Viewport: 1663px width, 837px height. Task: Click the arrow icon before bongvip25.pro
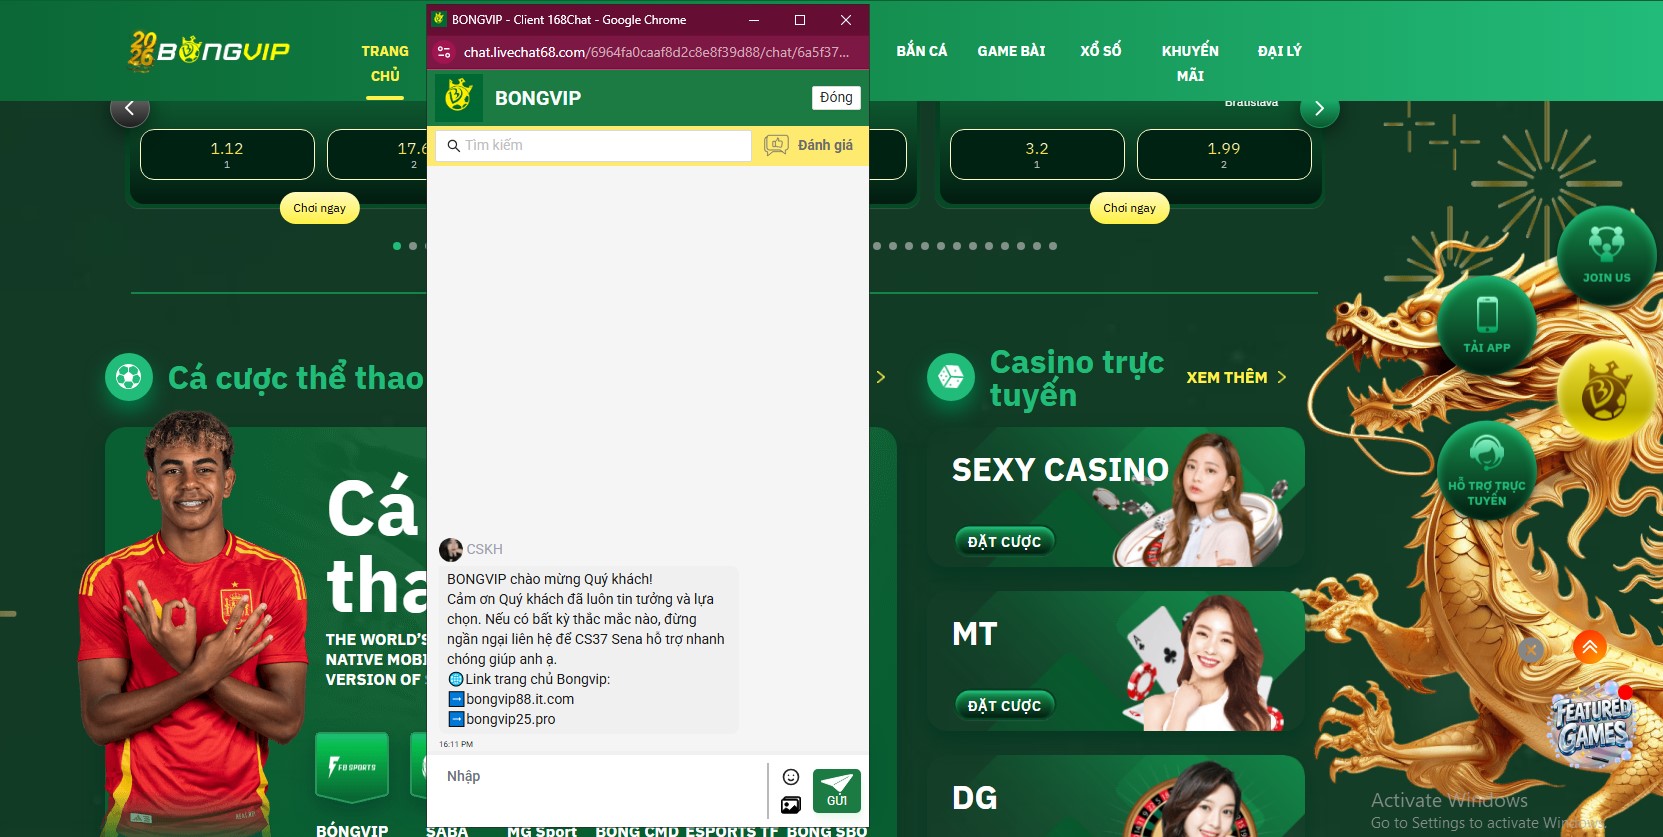coord(456,719)
